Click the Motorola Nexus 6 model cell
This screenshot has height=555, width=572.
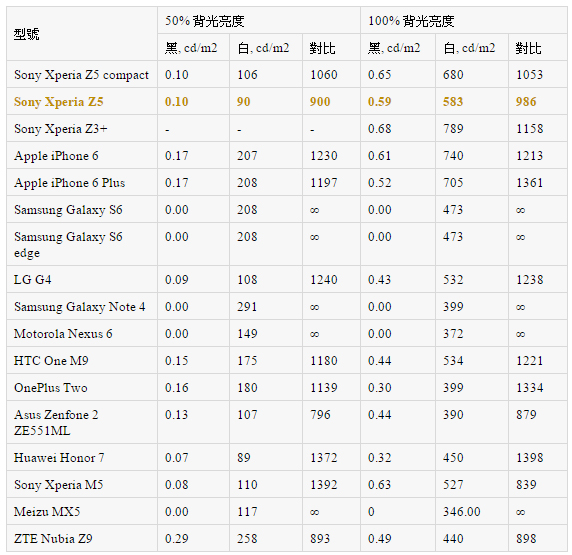point(82,334)
